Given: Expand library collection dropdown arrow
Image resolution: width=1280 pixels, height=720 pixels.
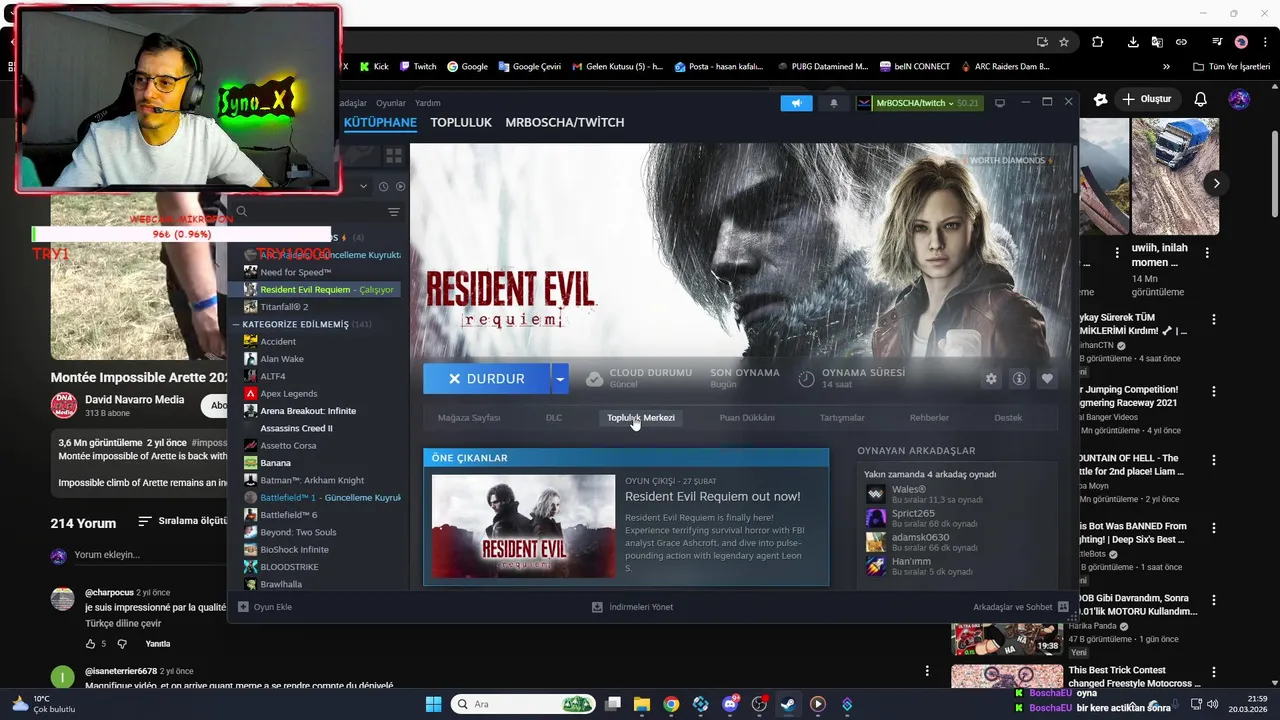Looking at the screenshot, I should click(x=364, y=186).
